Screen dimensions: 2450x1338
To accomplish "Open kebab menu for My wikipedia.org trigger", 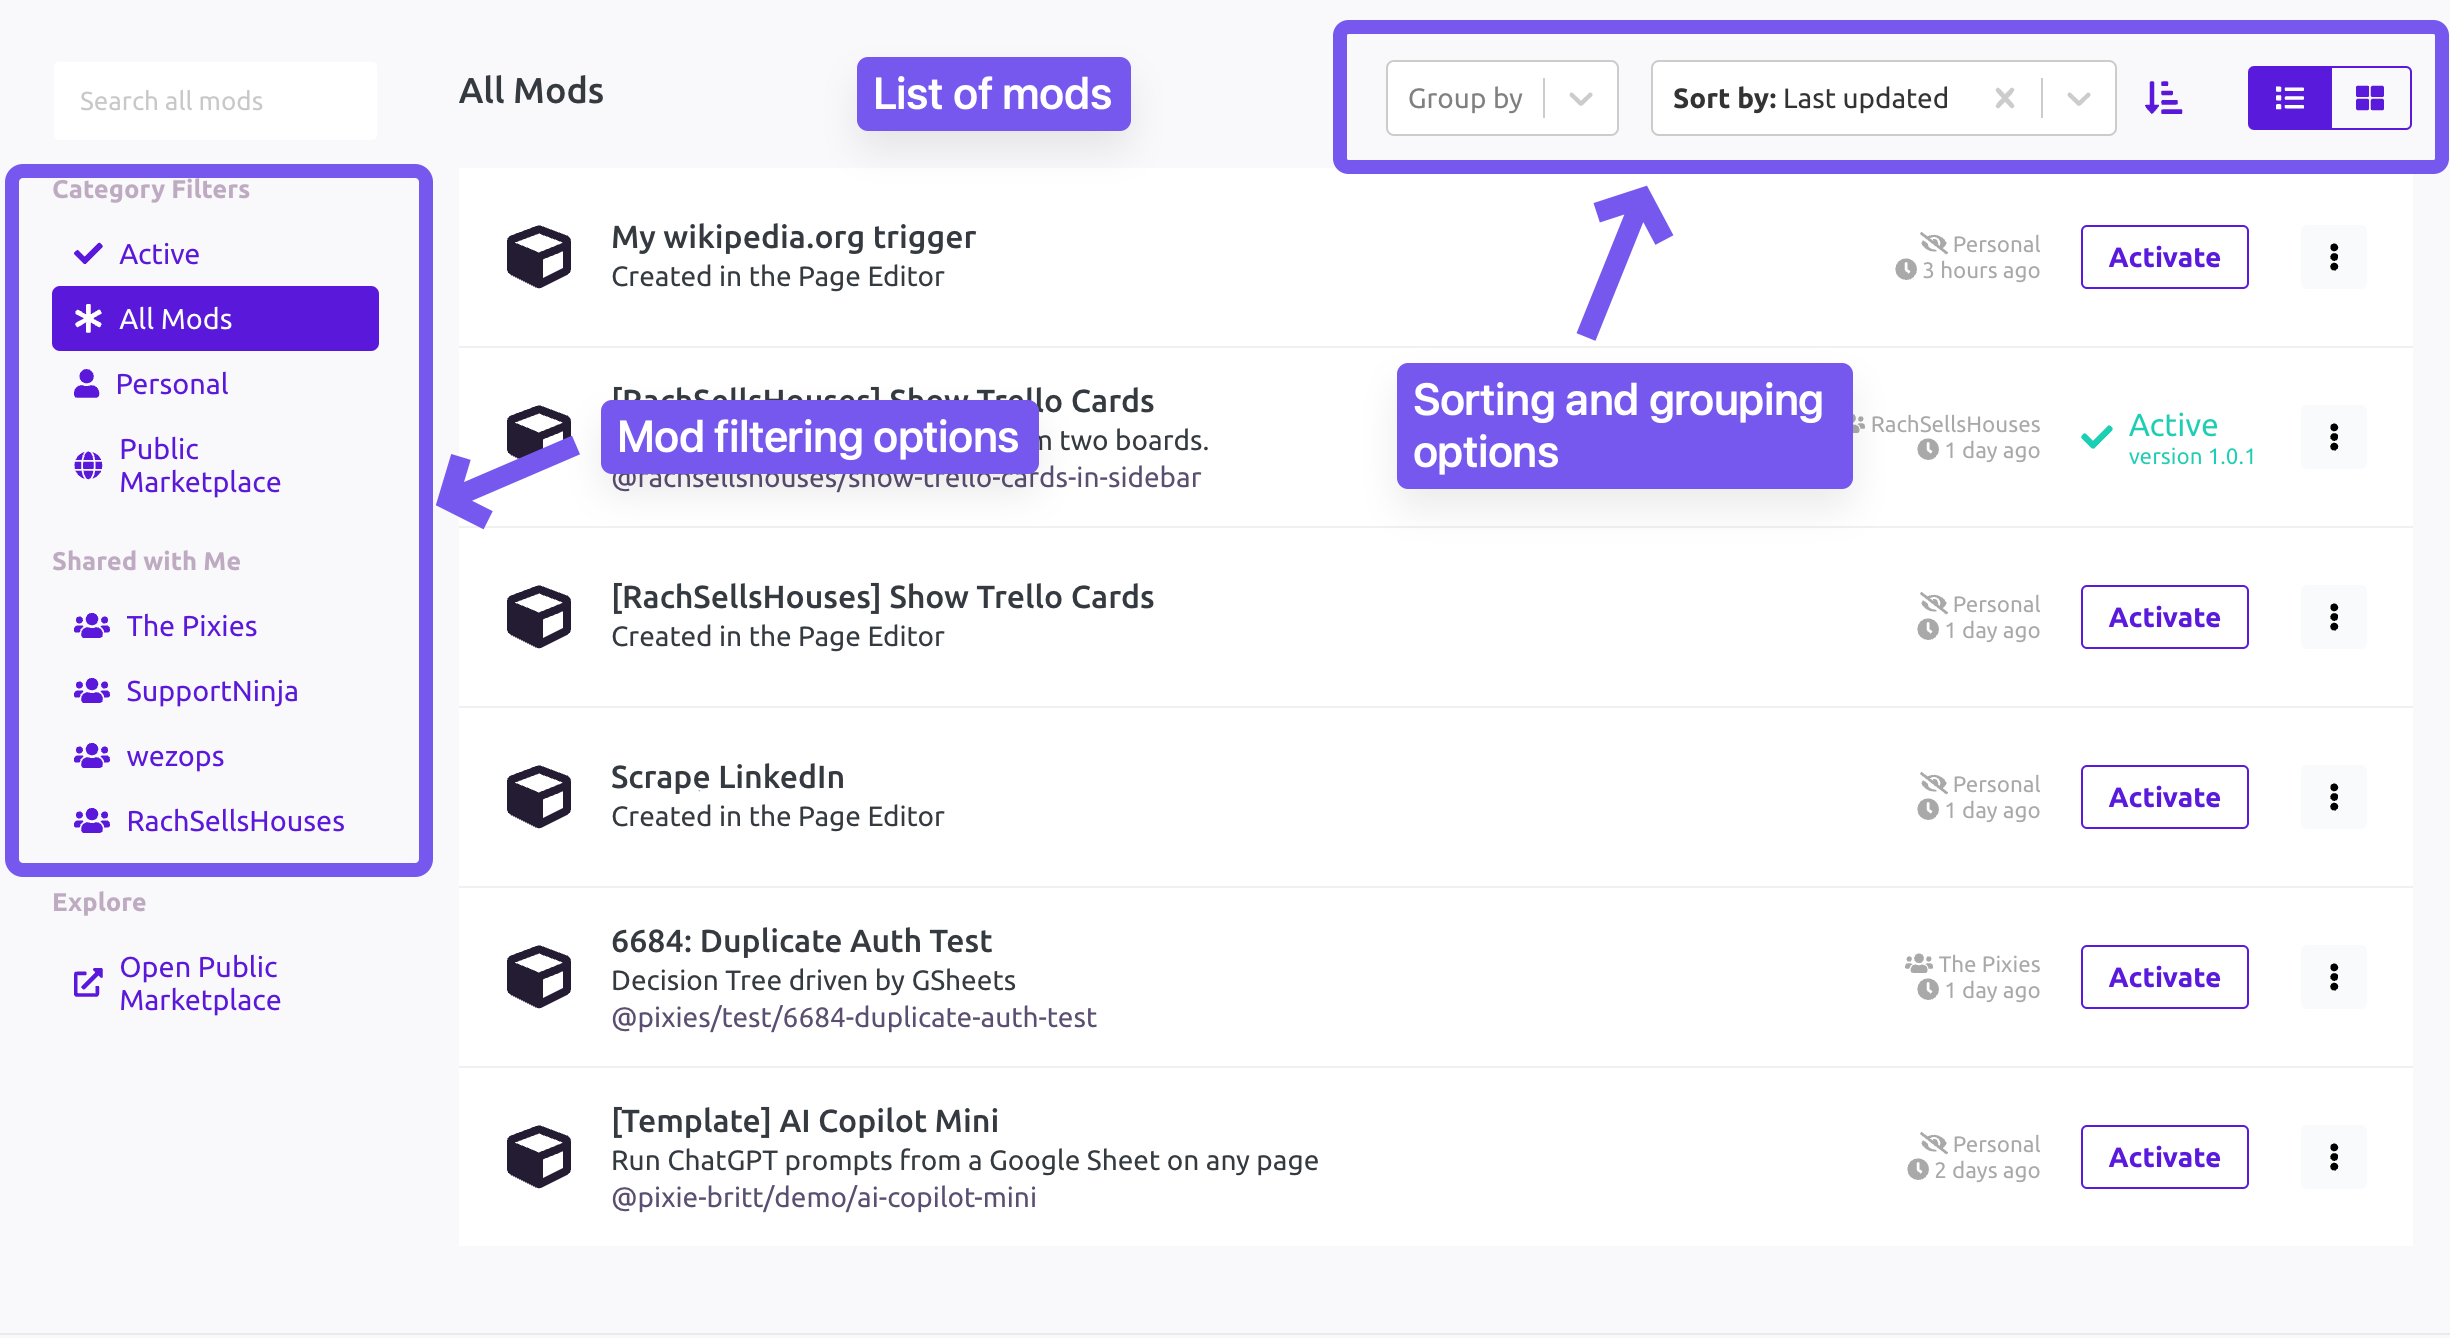I will (x=2333, y=257).
